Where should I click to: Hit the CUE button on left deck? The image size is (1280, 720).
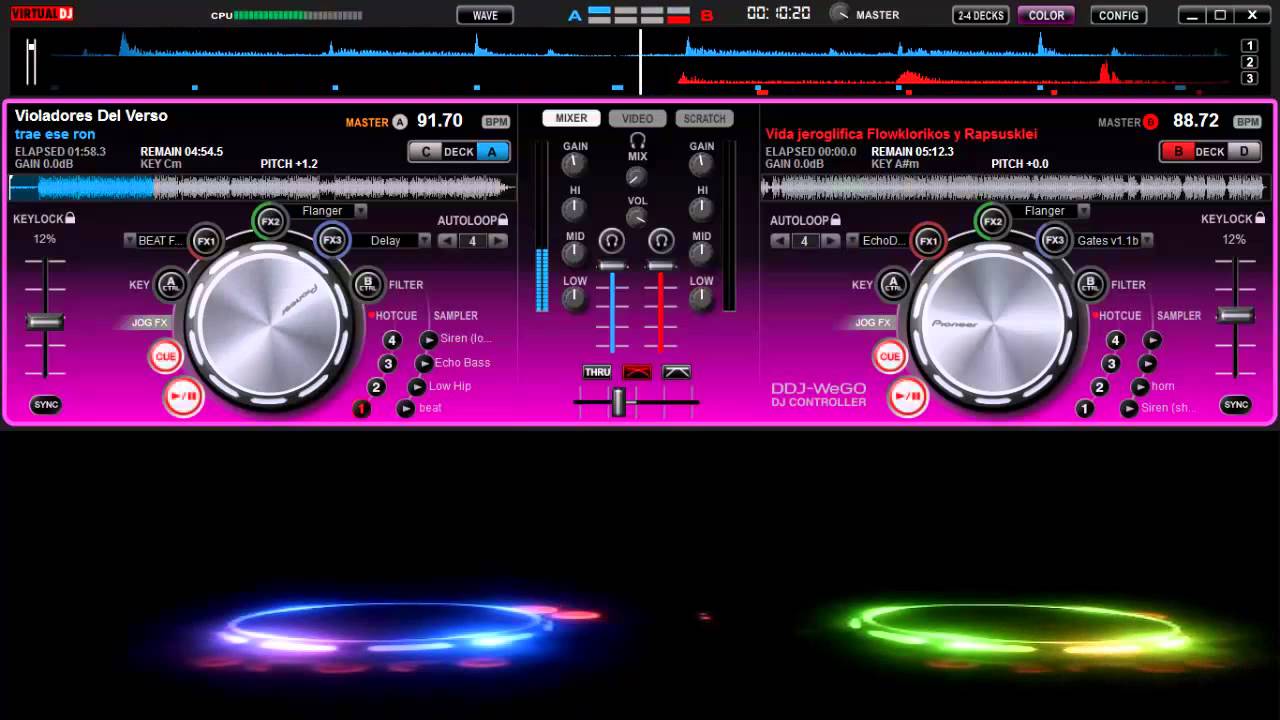coord(166,356)
